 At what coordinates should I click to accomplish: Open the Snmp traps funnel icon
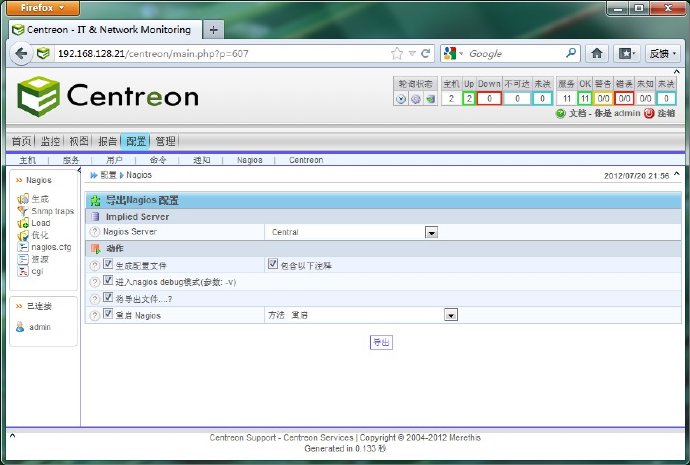[x=23, y=211]
